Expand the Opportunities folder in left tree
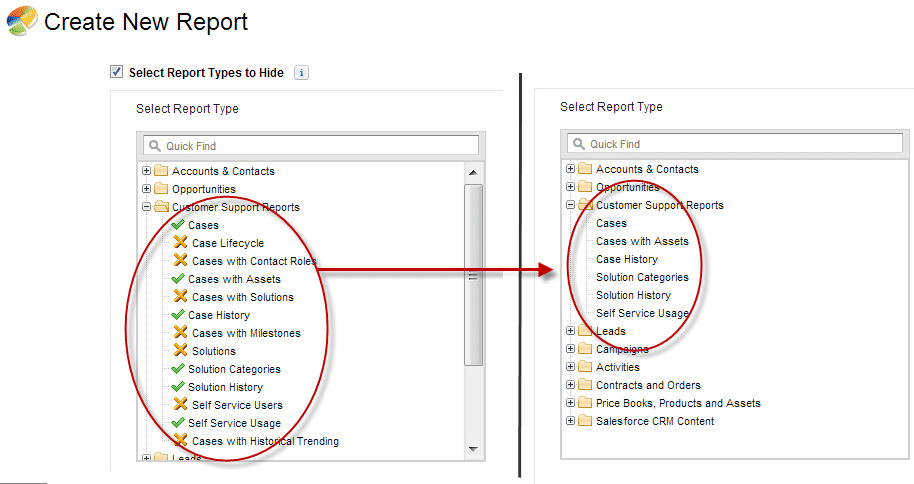 [x=147, y=189]
